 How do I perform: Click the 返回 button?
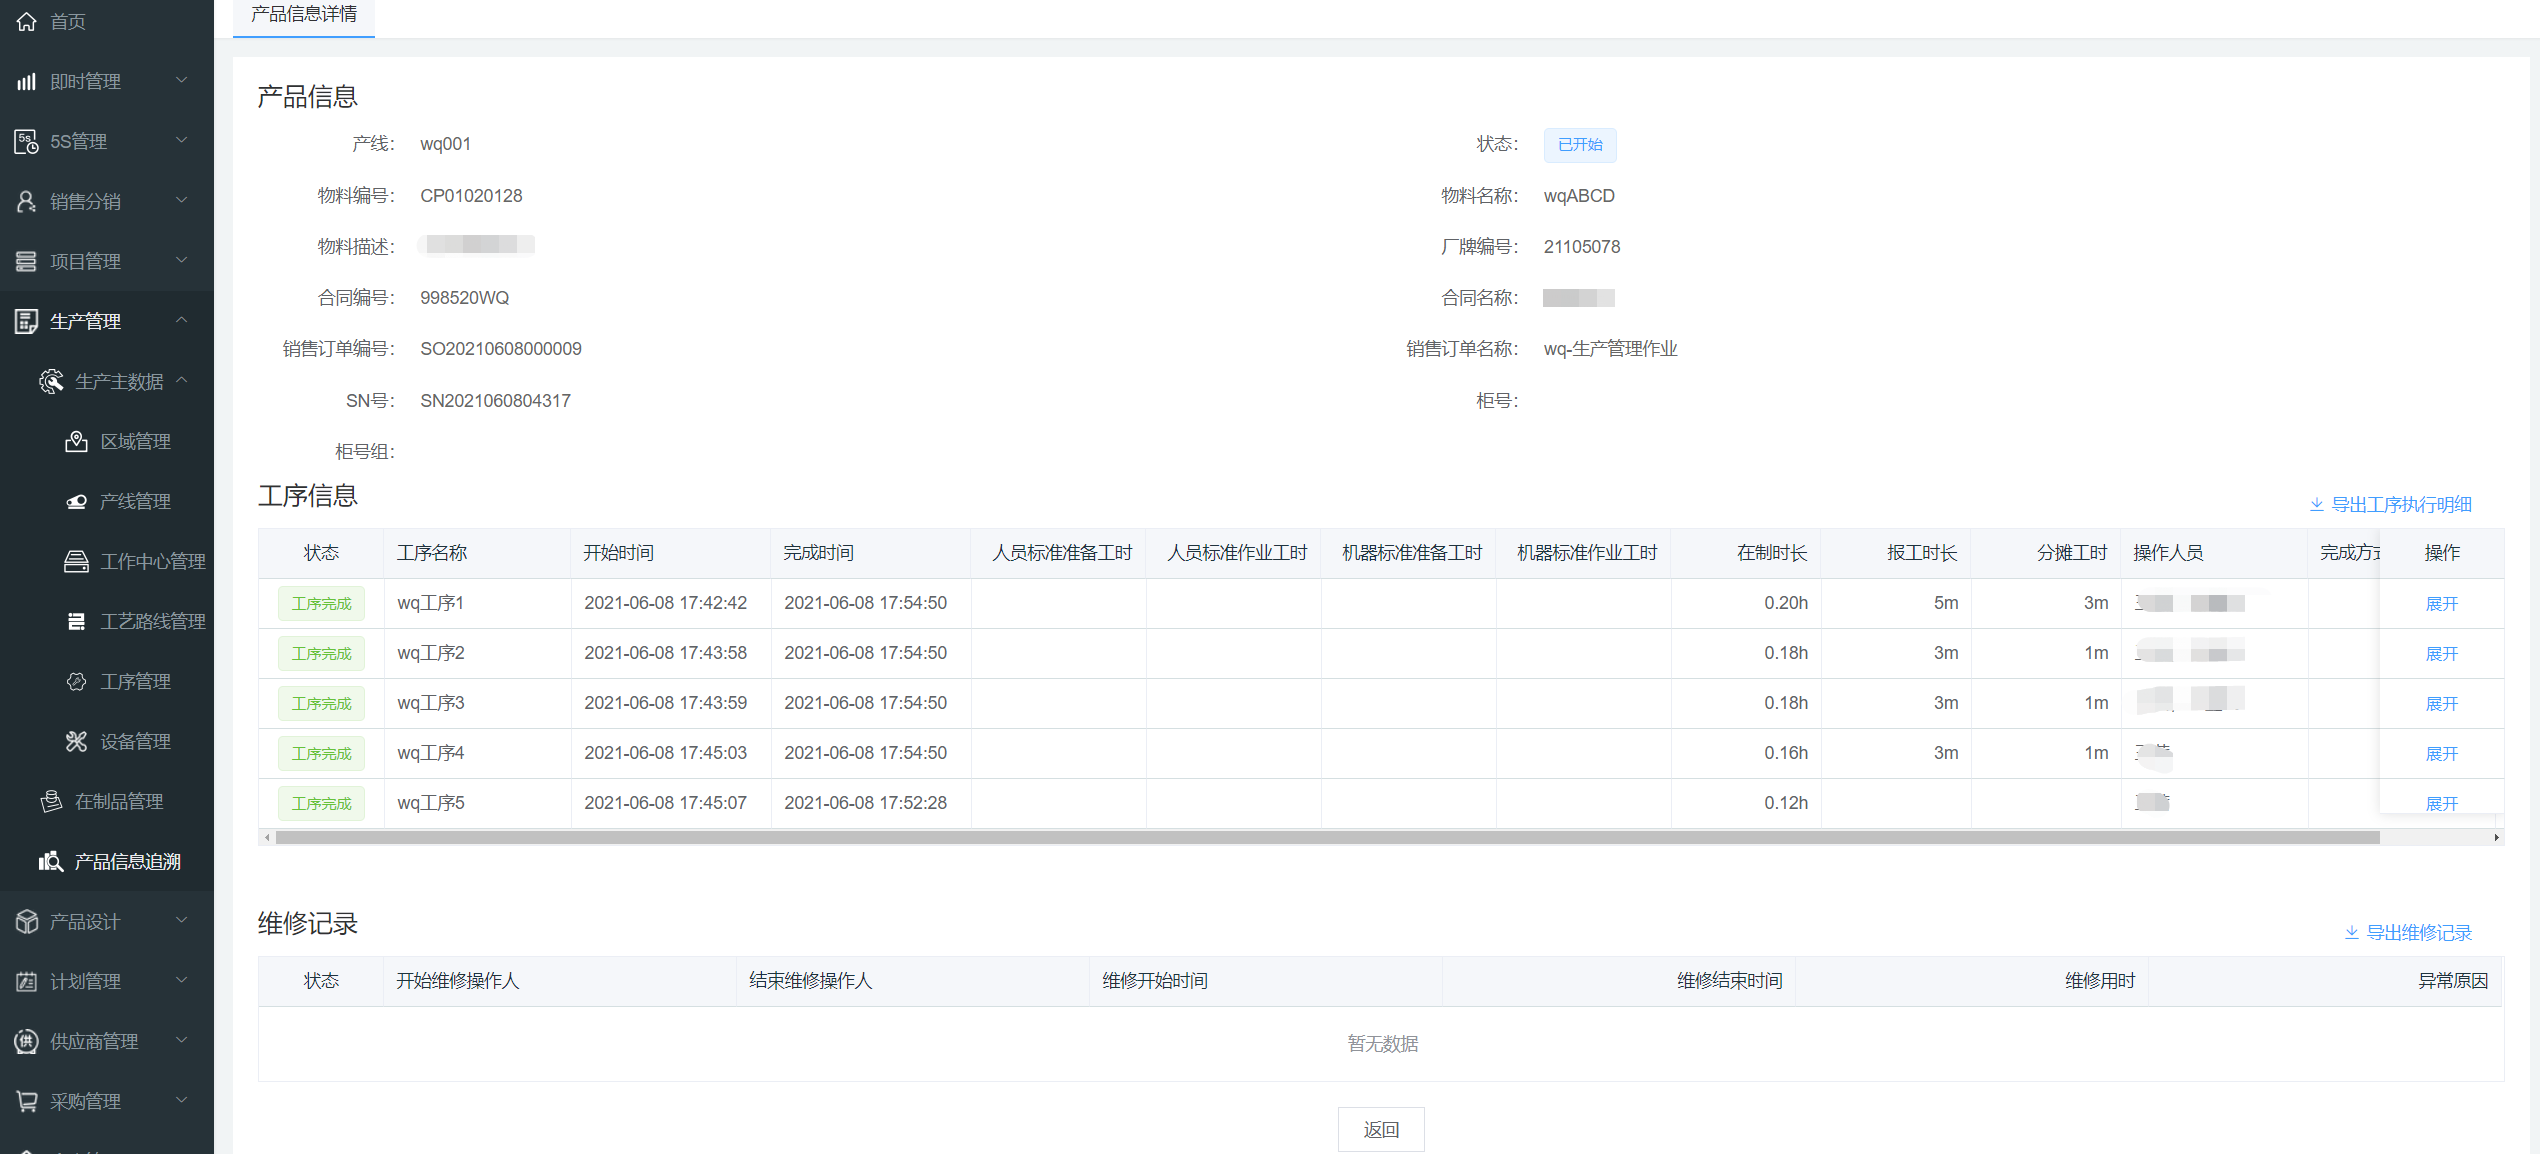(x=1381, y=1129)
